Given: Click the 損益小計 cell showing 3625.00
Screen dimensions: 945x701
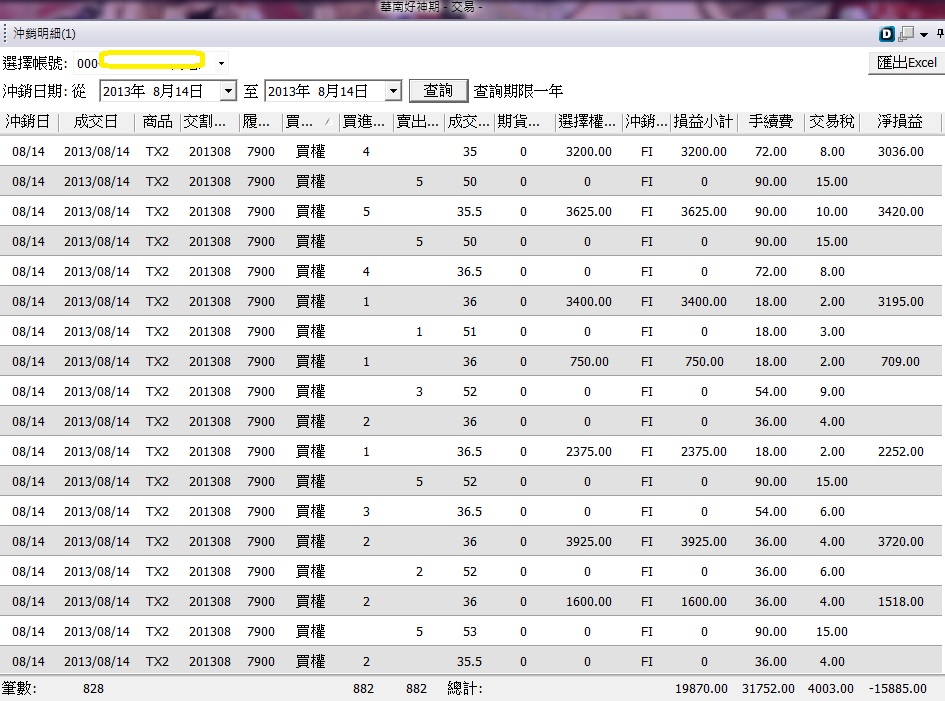Looking at the screenshot, I should click(704, 212).
